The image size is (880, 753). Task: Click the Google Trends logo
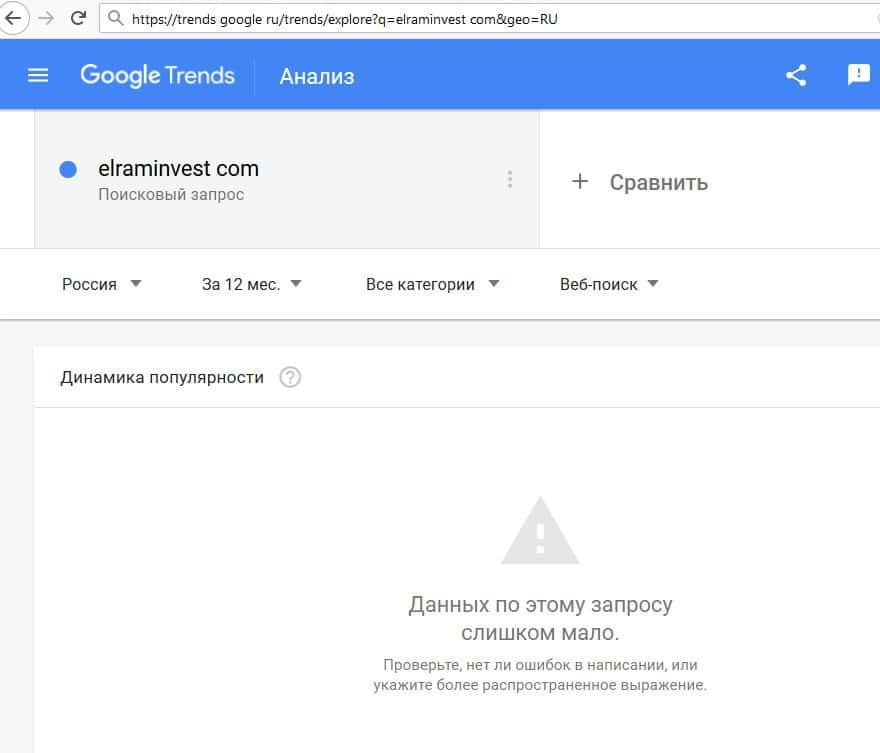pos(157,75)
